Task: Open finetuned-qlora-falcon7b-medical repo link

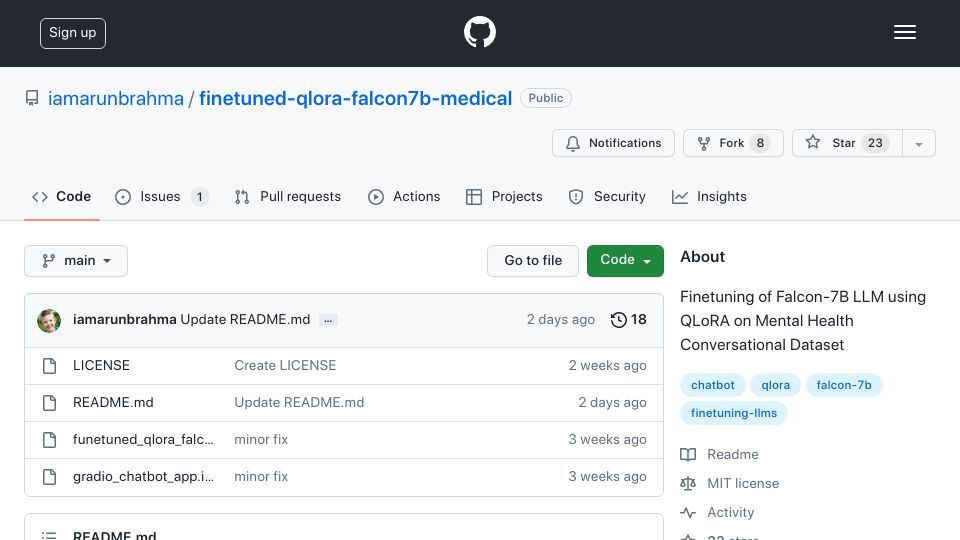Action: click(x=355, y=99)
